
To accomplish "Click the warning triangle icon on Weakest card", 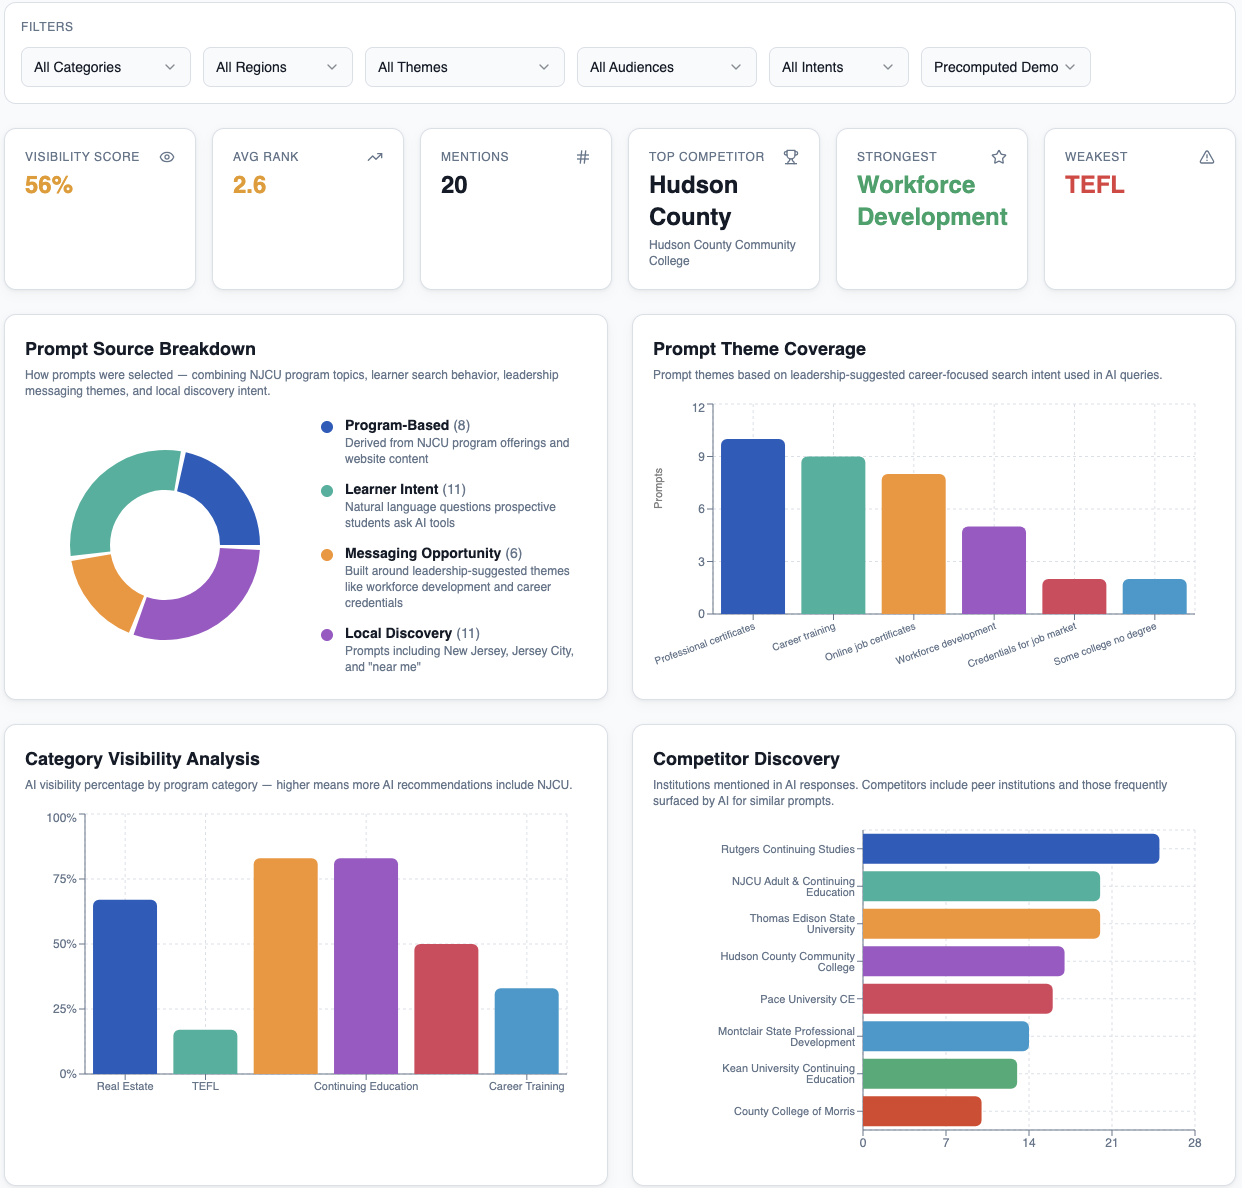I will click(x=1207, y=157).
